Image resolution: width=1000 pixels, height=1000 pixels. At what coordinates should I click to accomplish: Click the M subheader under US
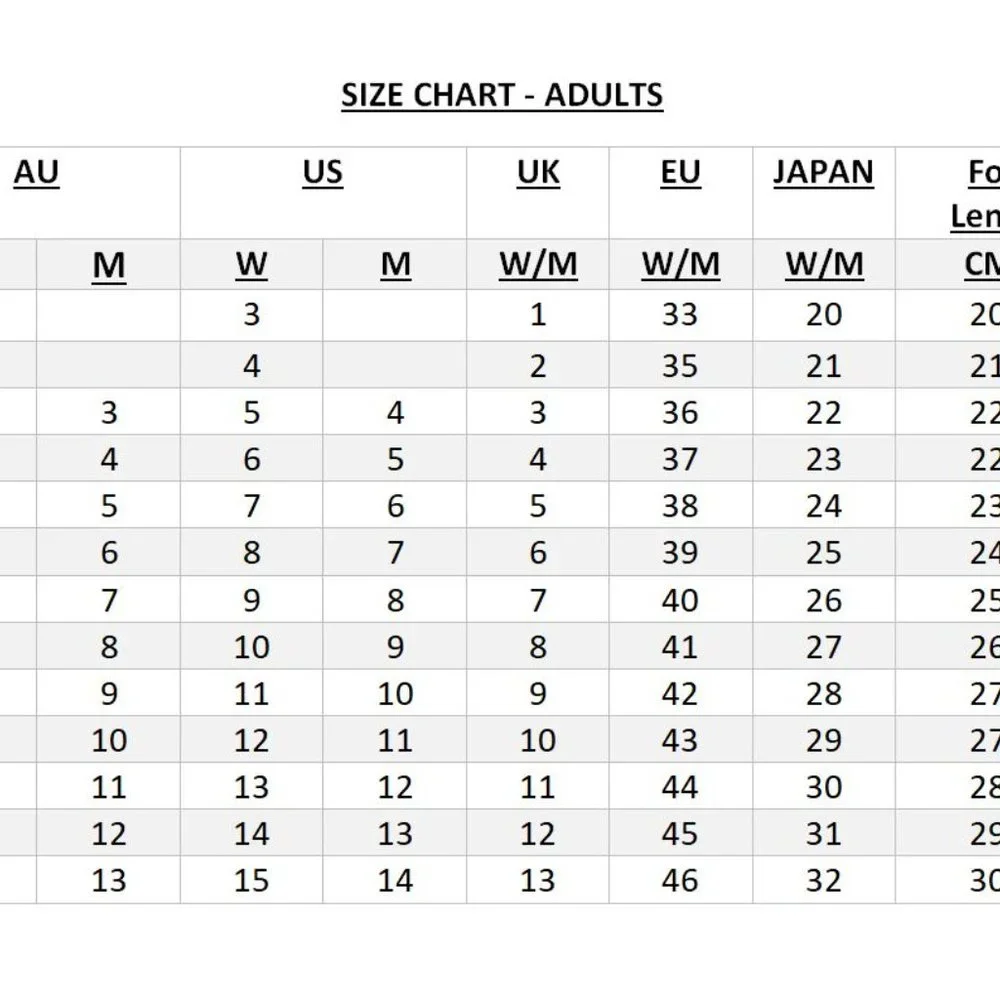point(395,265)
